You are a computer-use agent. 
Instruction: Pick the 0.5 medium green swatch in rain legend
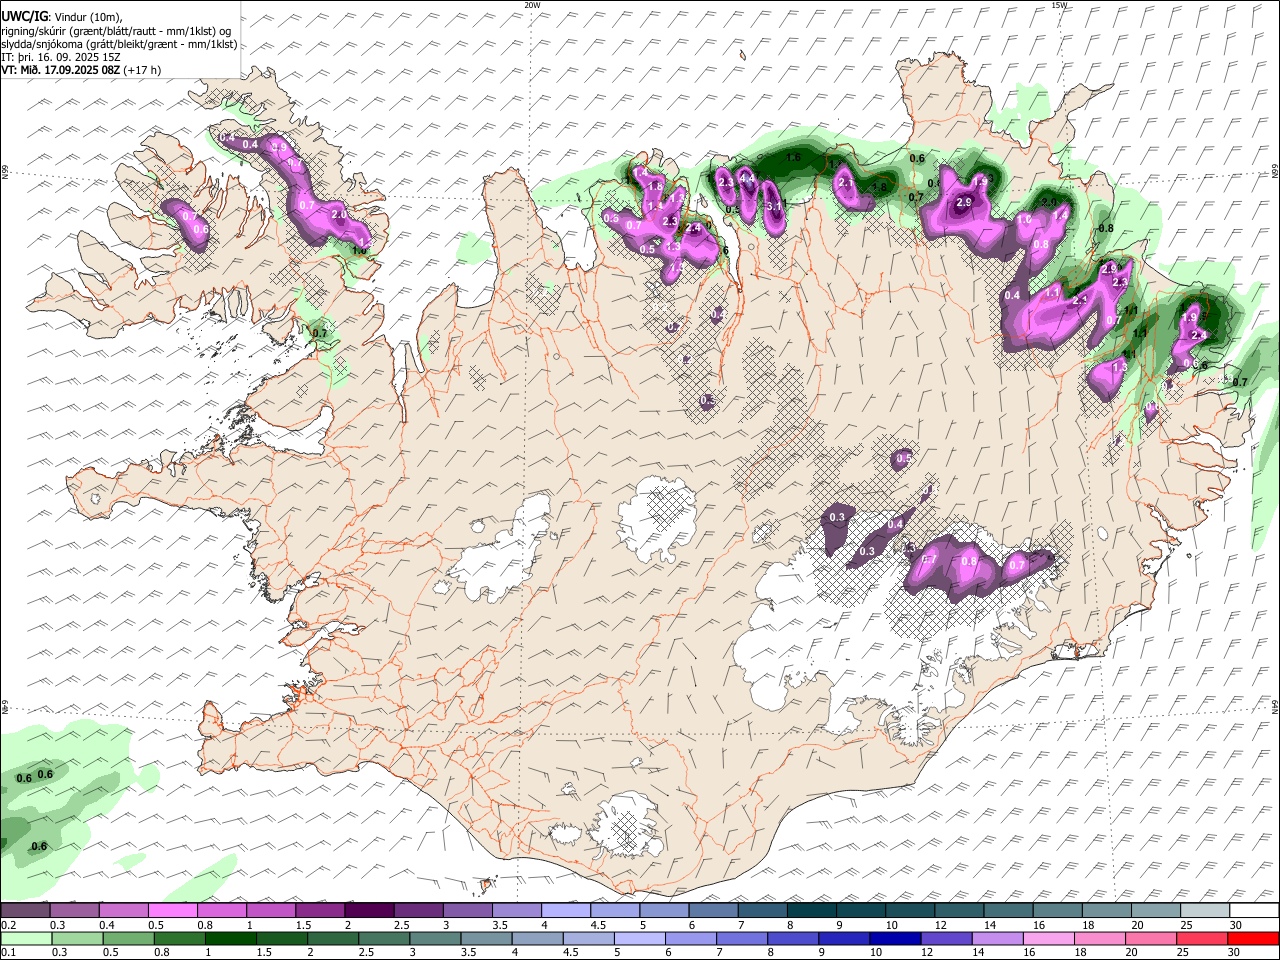pos(128,939)
